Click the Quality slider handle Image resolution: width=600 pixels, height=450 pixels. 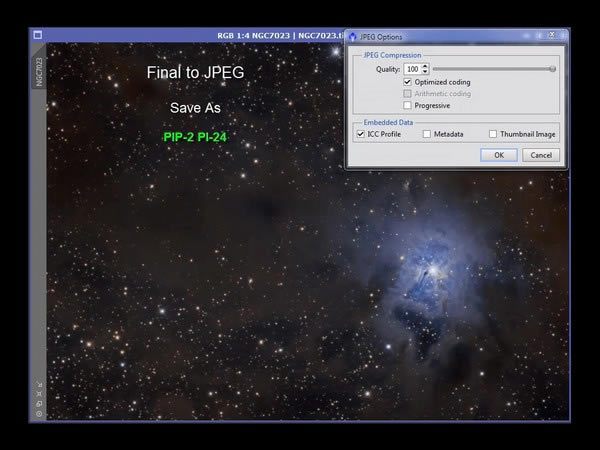[553, 69]
